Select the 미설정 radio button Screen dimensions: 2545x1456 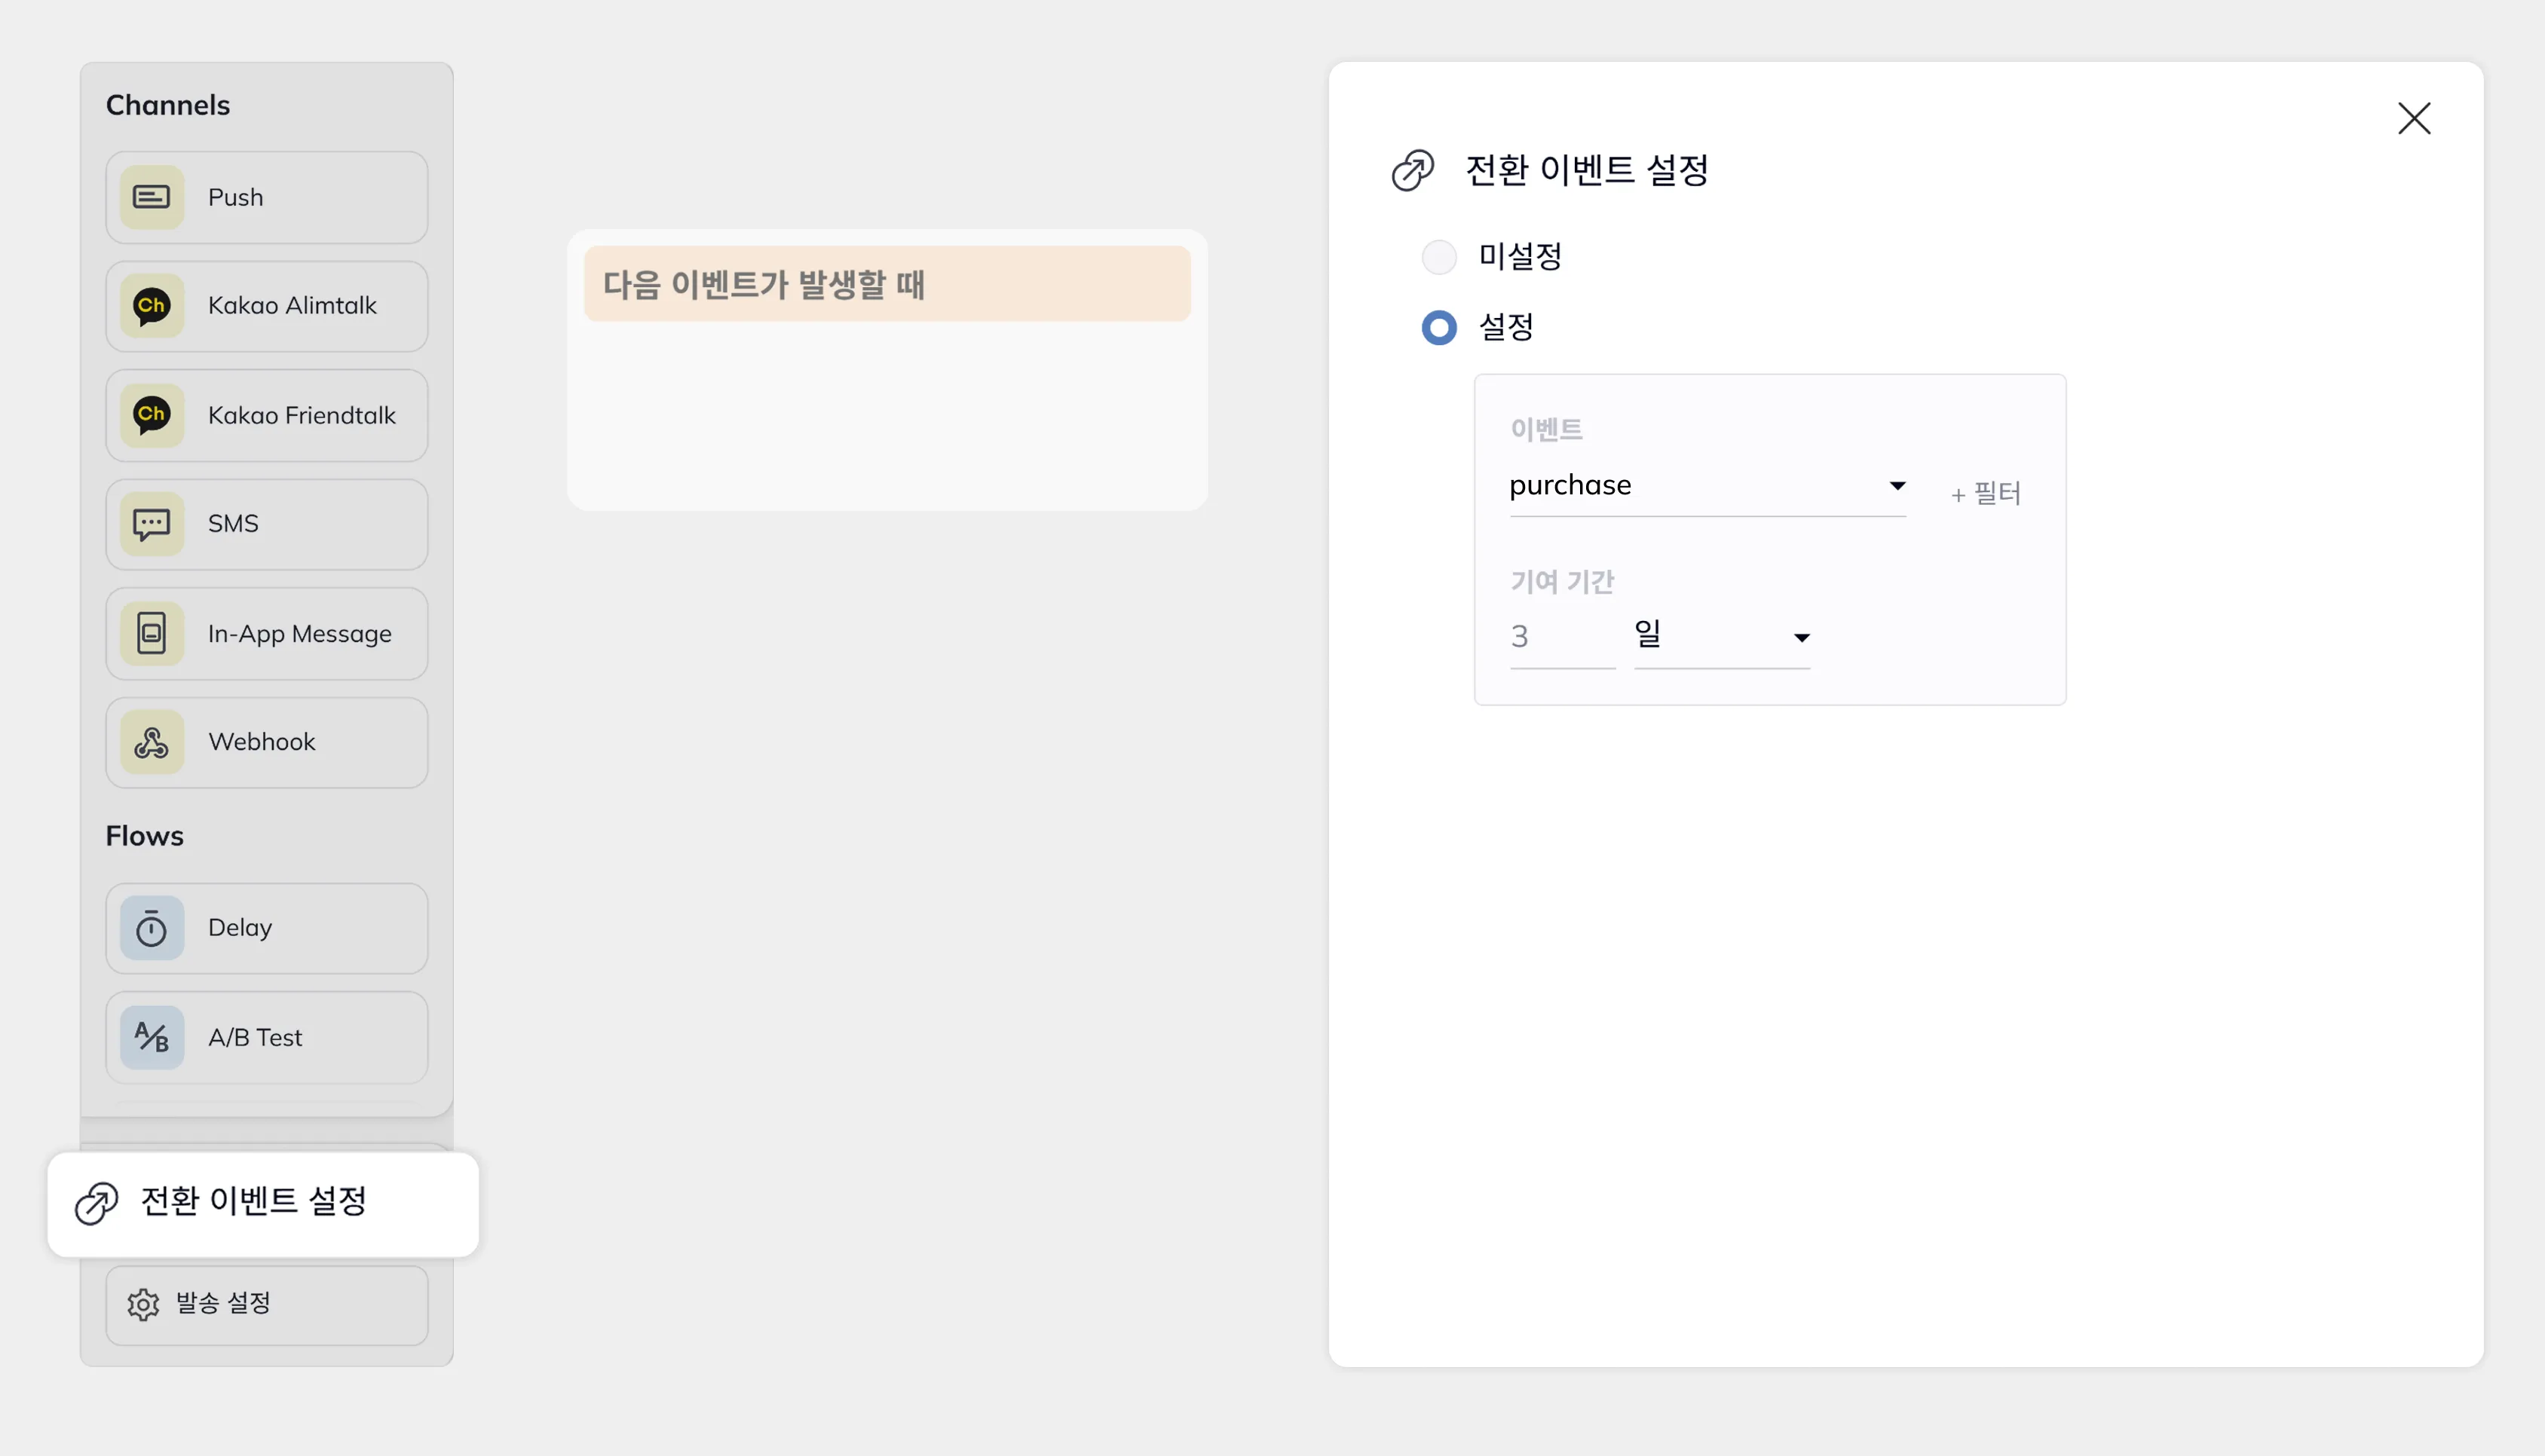(1439, 257)
